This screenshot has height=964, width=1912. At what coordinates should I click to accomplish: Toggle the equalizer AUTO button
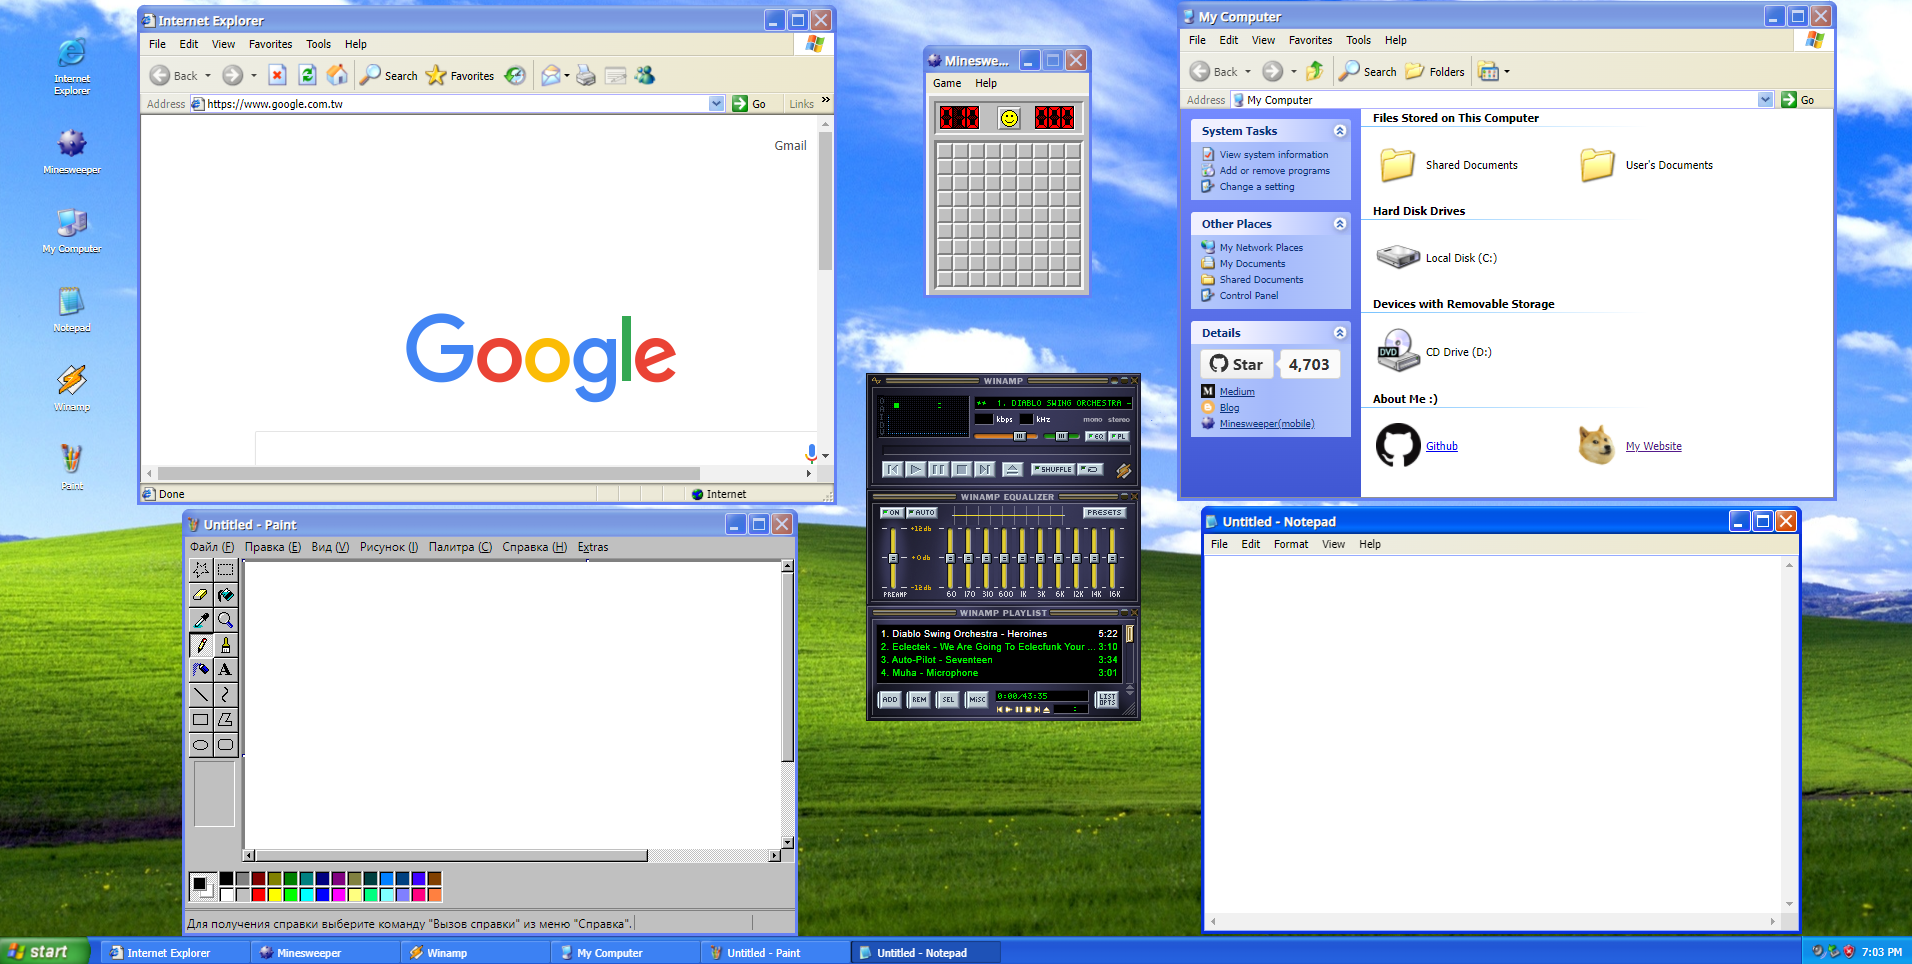click(x=922, y=512)
